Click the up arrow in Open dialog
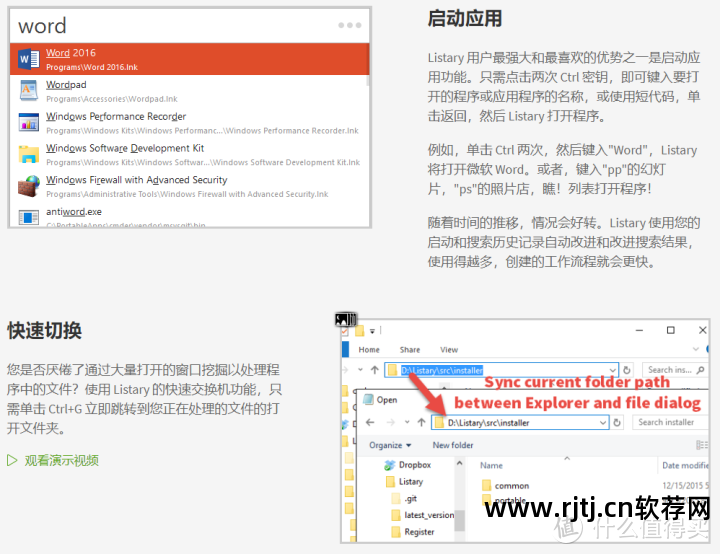The width and height of the screenshot is (720, 554). (x=422, y=422)
